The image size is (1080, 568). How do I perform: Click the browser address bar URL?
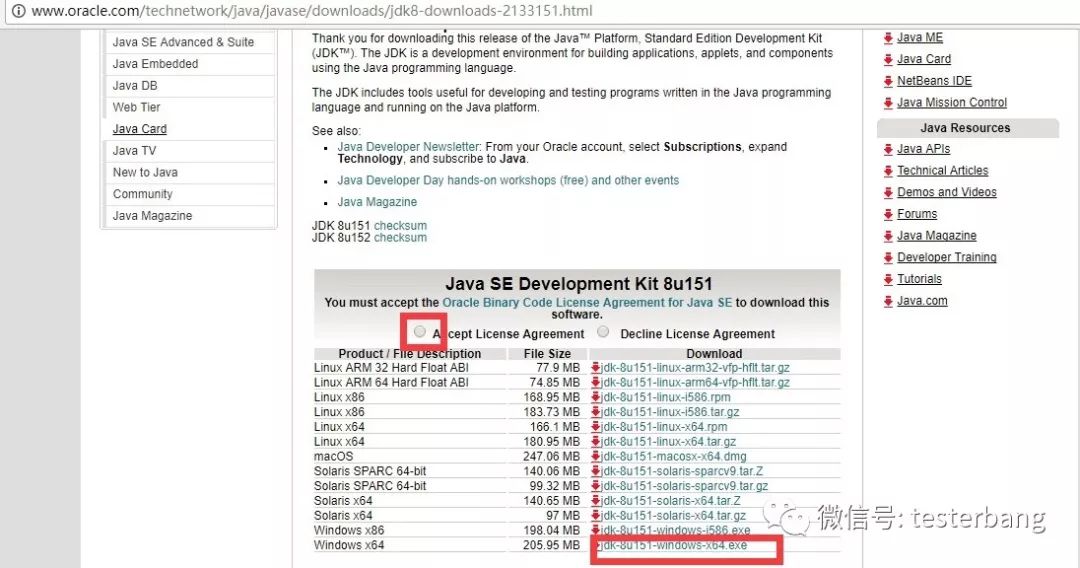click(x=312, y=11)
